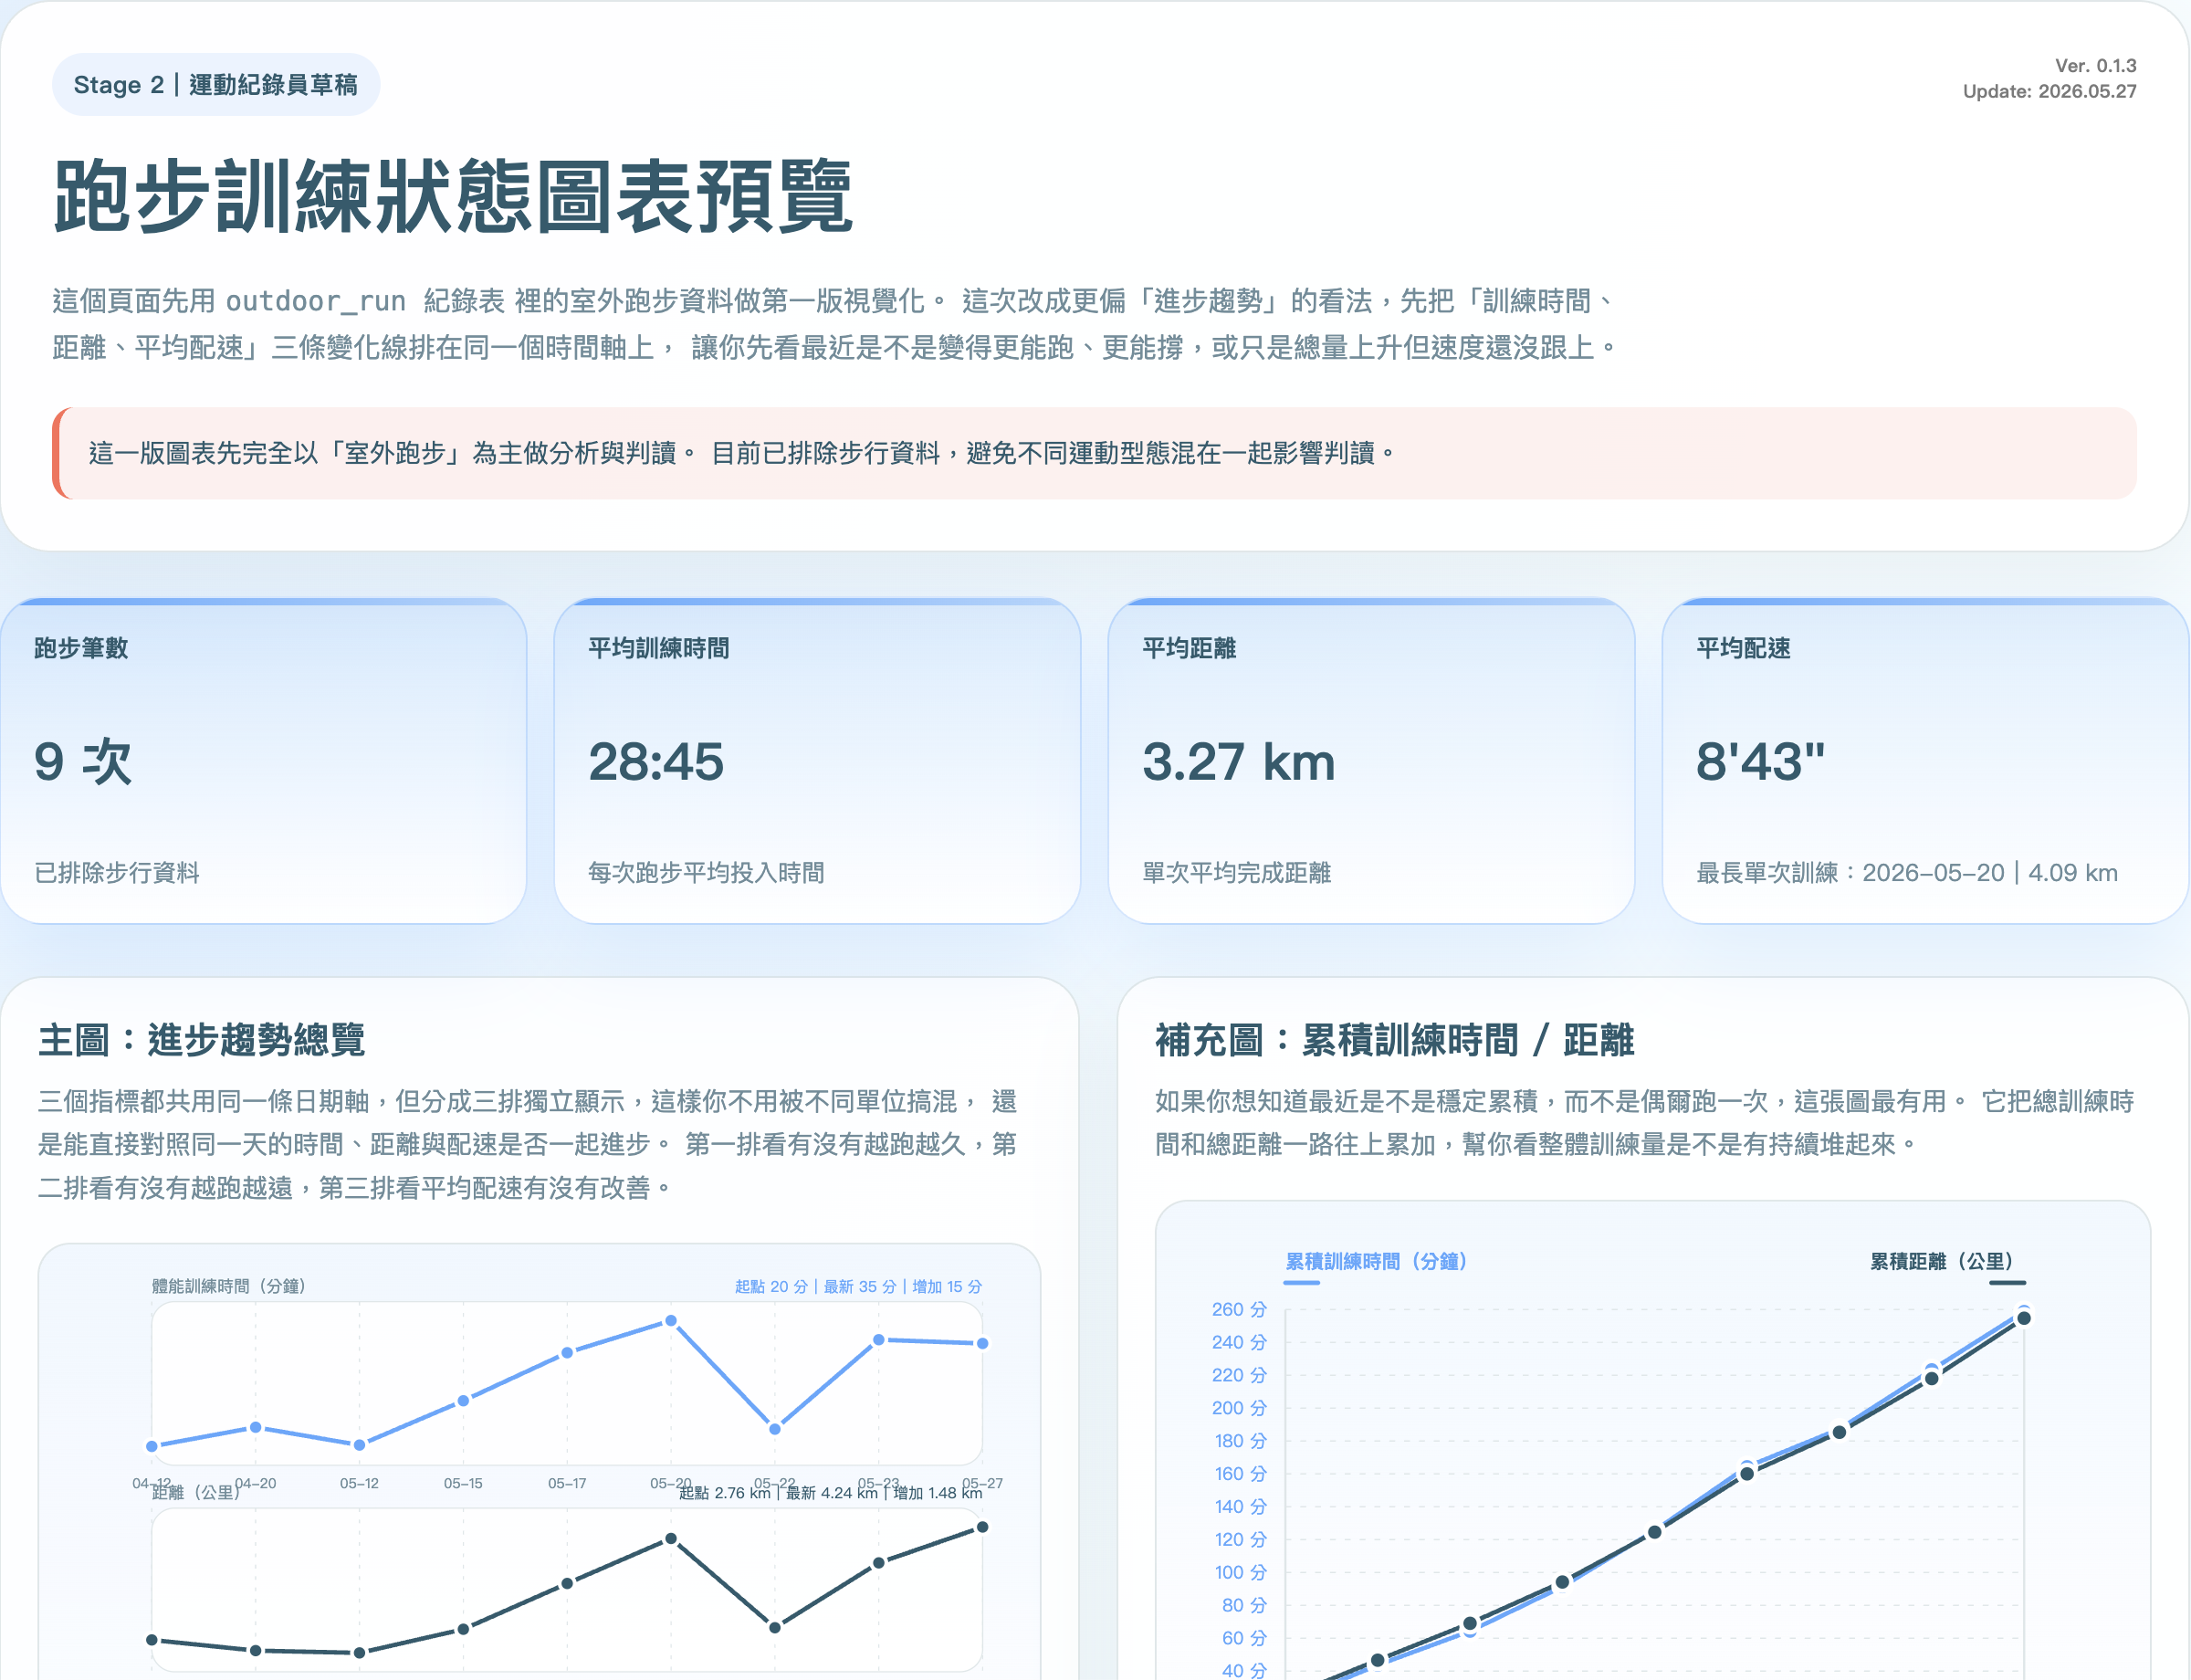Select the 05-15 point on training-time line
2191x1680 pixels.
pyautogui.click(x=463, y=1401)
